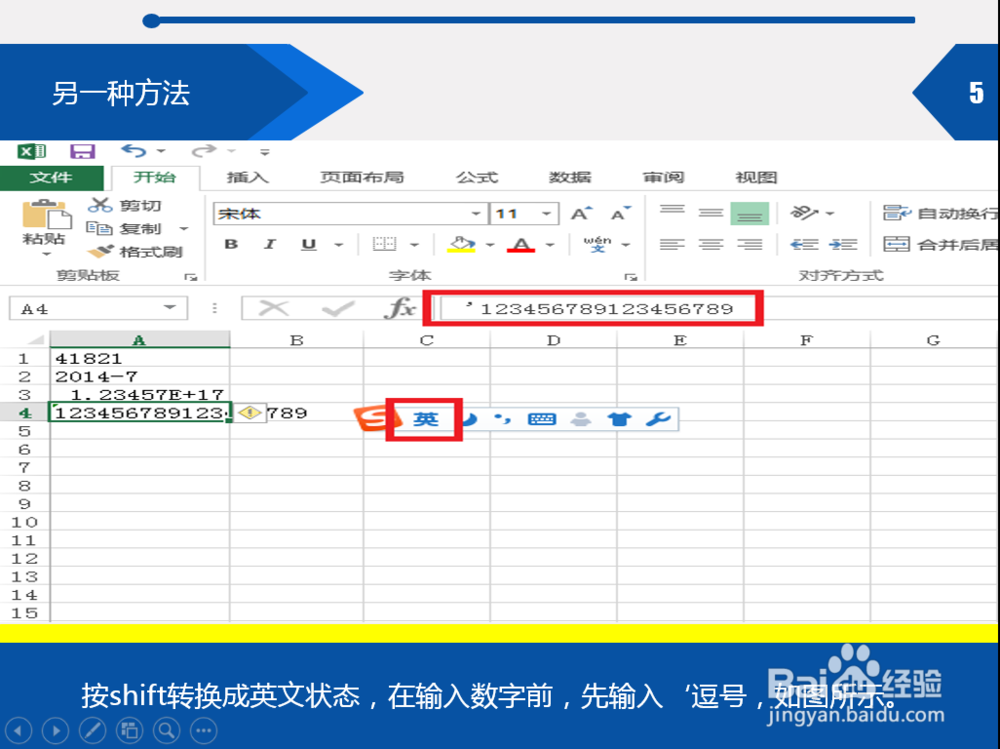Open the Sogou input soft keyboard icon
1000x749 pixels.
[x=541, y=418]
